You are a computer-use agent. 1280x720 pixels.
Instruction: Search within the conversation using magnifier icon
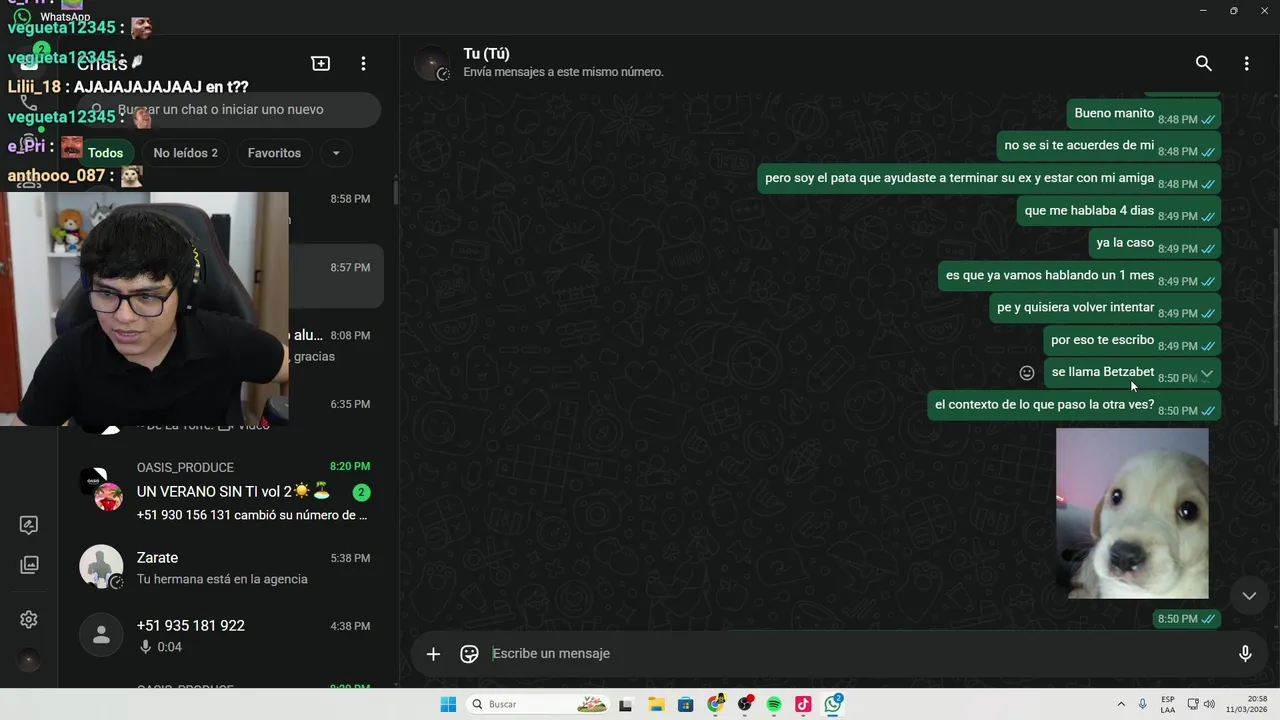(x=1204, y=63)
